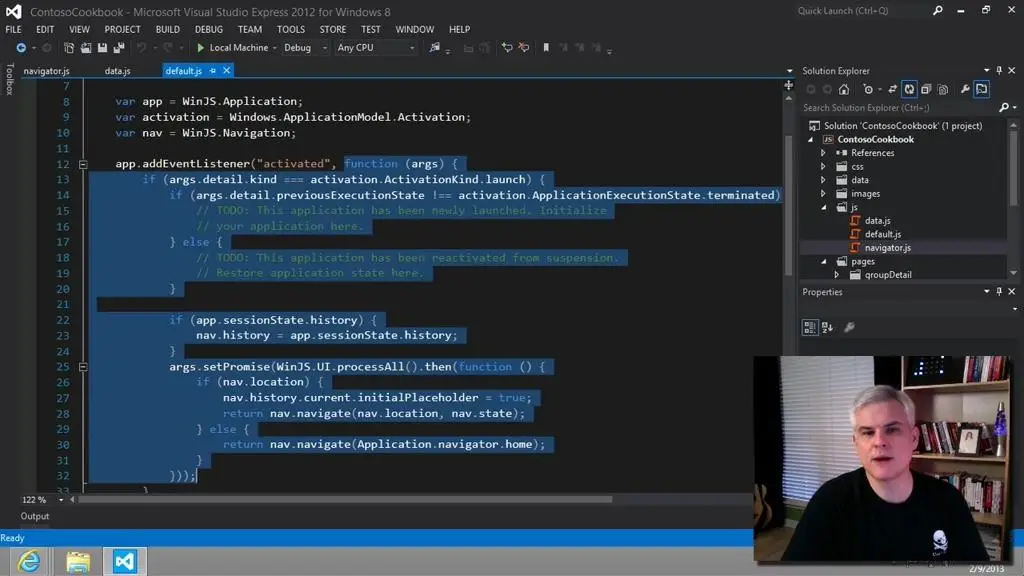The width and height of the screenshot is (1024, 576).
Task: Toggle Show All Files in Solution Explorer
Action: click(943, 89)
